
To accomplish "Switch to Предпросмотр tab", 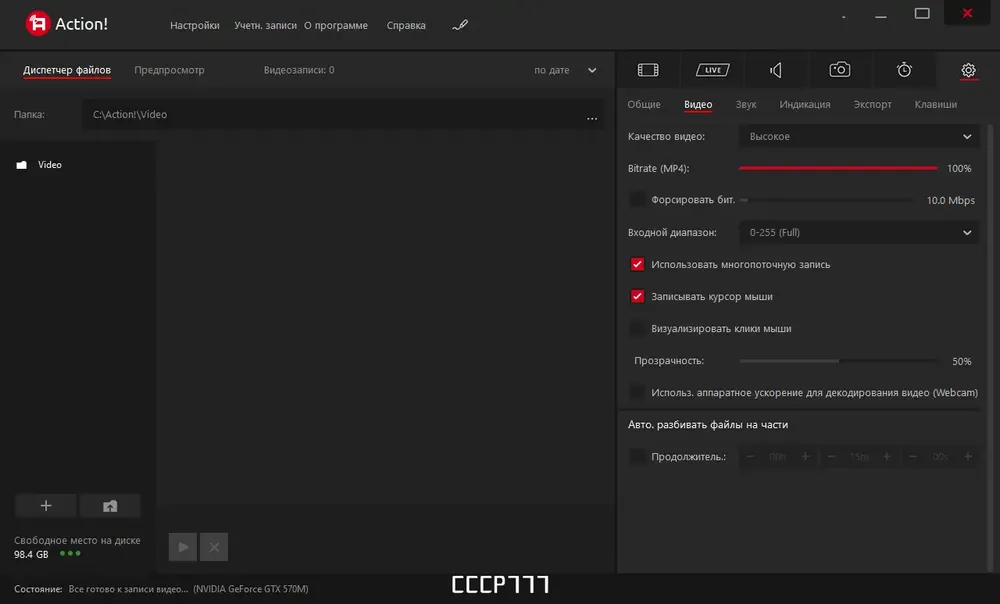I will (x=169, y=70).
